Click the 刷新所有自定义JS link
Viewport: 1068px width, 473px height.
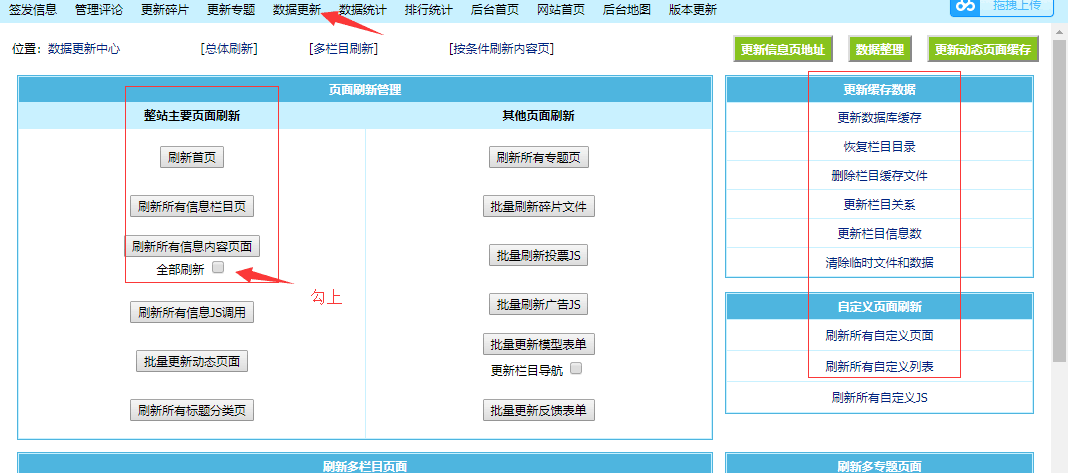click(879, 397)
